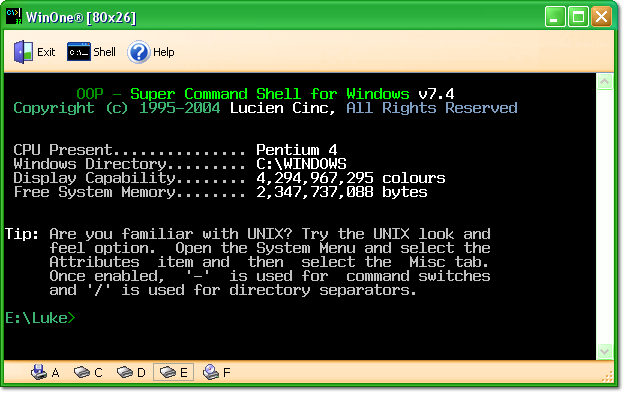This screenshot has height=394, width=625.
Task: Click the active drive E button
Action: point(173,372)
